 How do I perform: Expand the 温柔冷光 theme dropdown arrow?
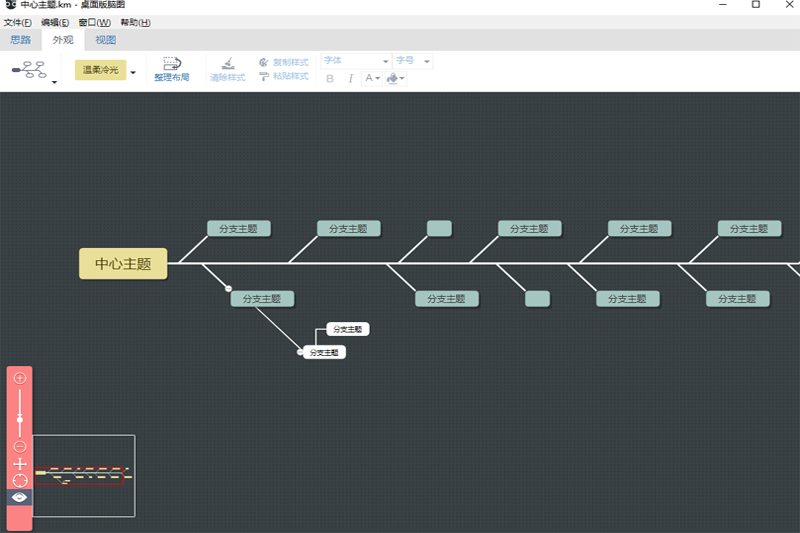133,72
